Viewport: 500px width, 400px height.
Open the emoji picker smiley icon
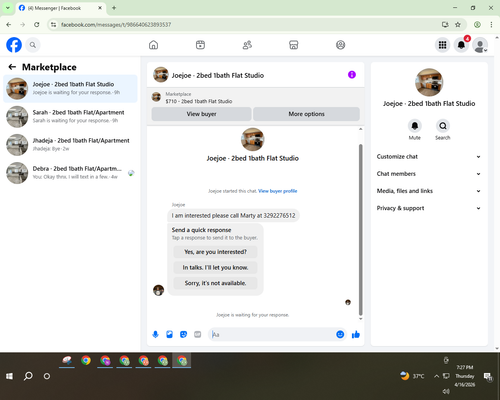click(340, 334)
